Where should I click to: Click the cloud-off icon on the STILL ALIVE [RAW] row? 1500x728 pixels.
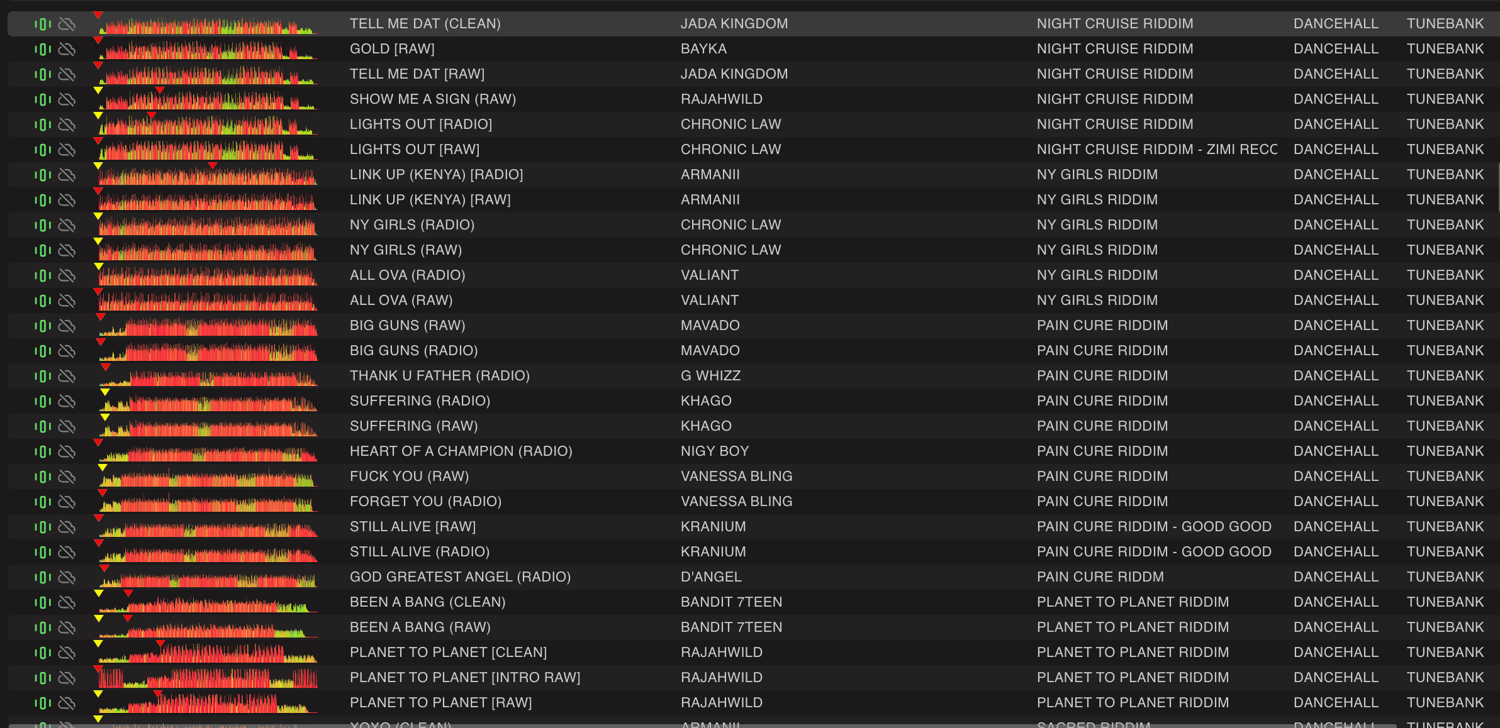67,527
